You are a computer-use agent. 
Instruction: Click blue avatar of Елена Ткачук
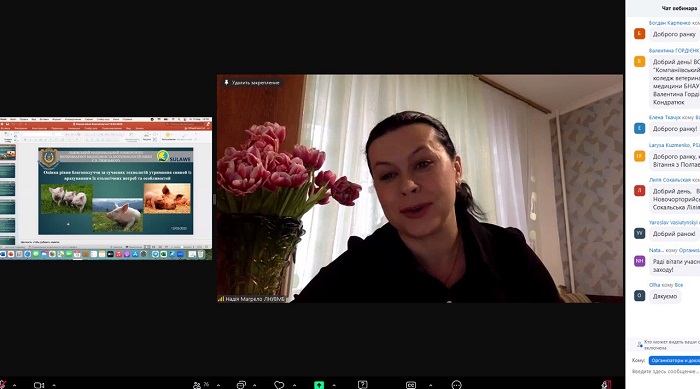[639, 128]
